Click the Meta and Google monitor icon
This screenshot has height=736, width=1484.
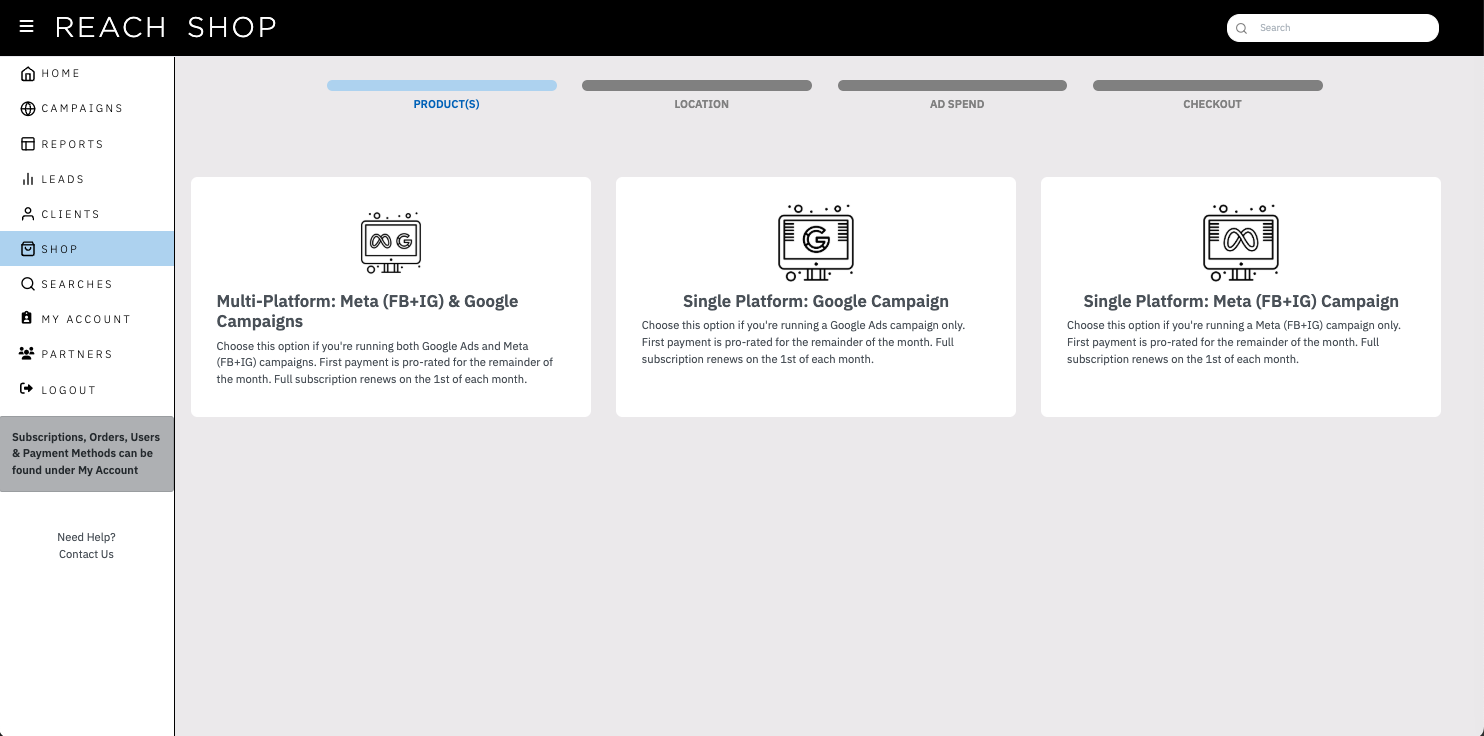pos(391,243)
